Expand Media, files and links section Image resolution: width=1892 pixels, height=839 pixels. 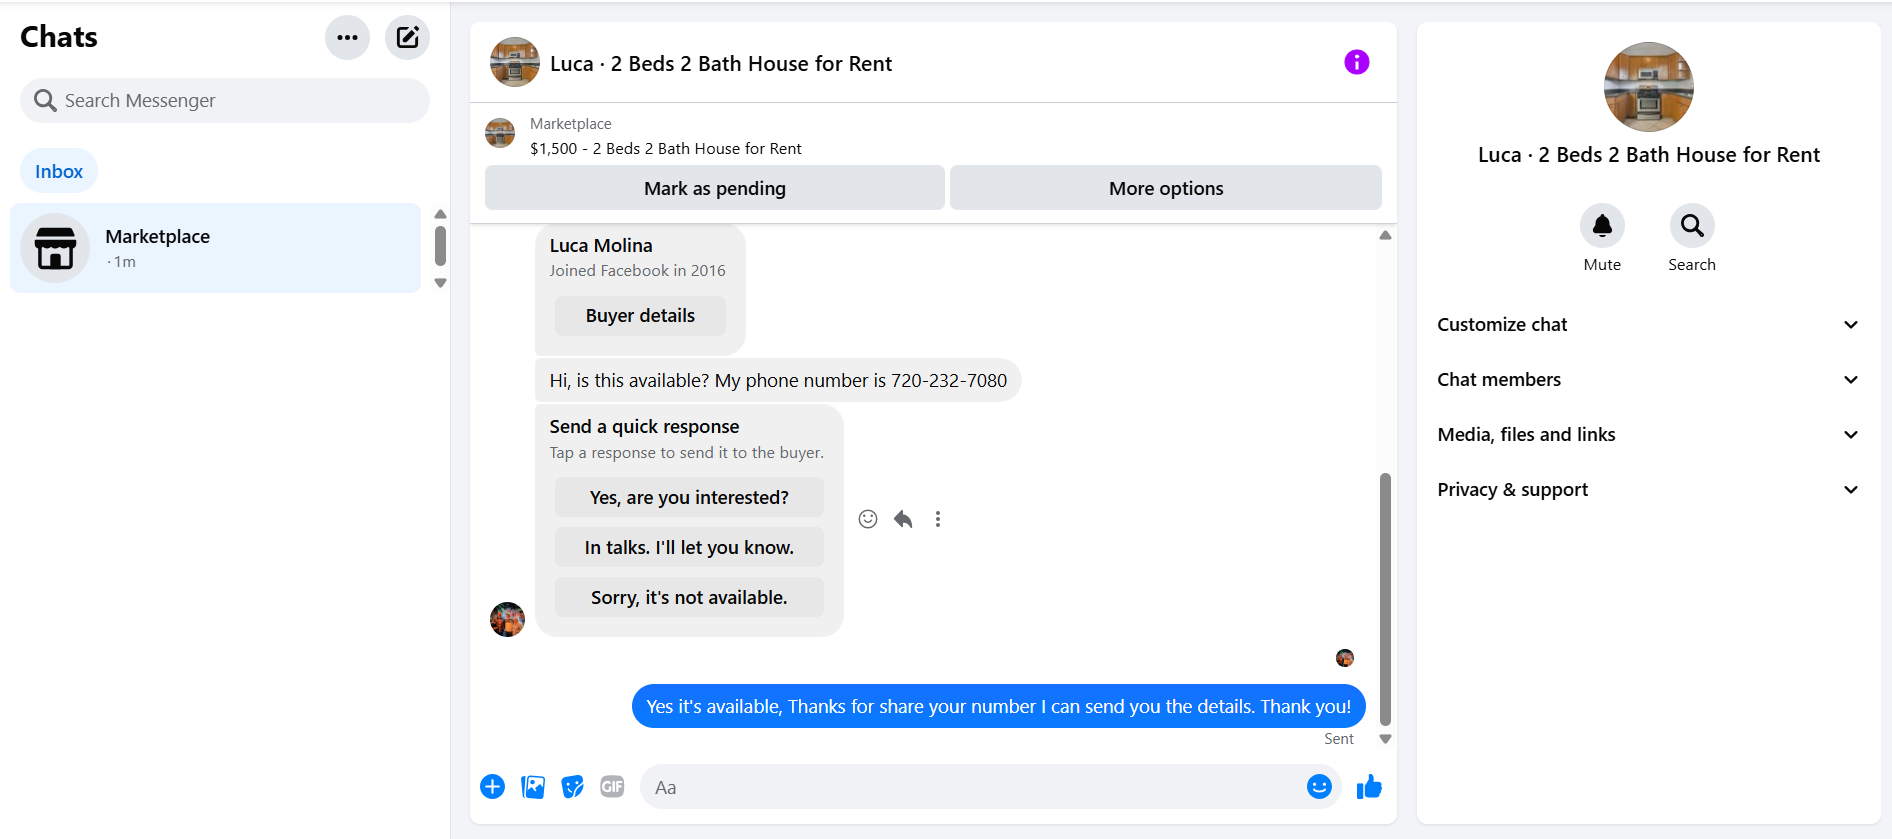click(x=1648, y=435)
